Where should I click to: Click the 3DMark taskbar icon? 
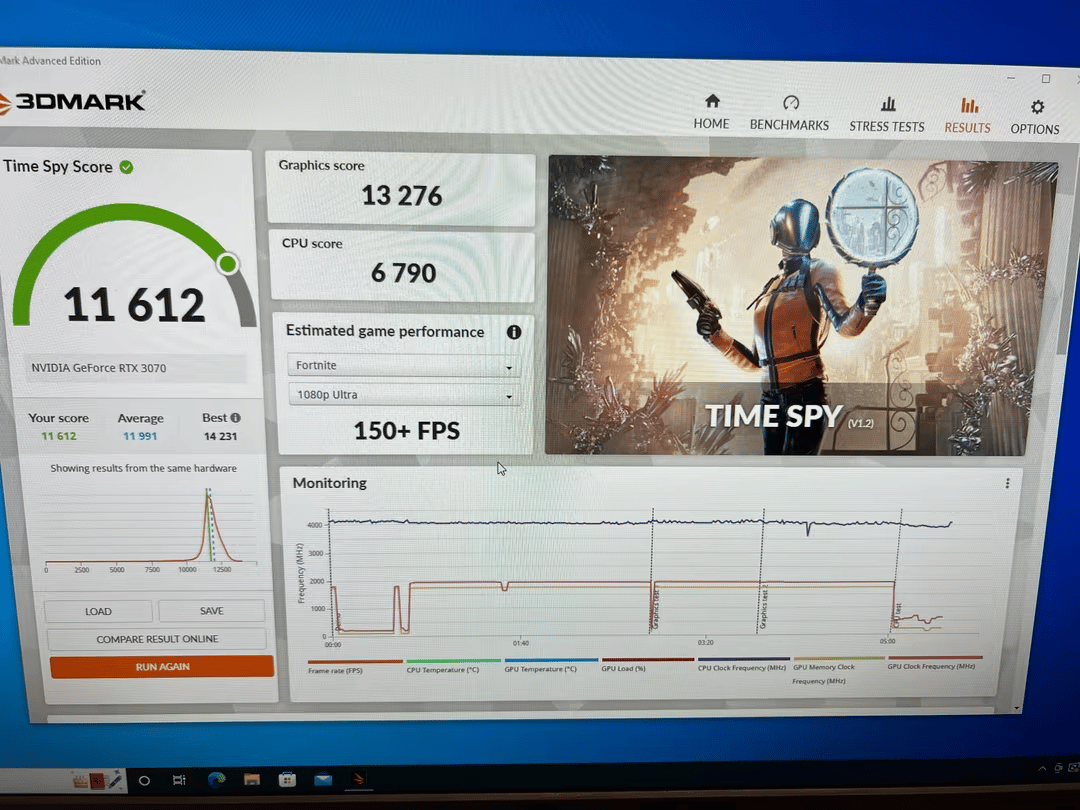point(359,780)
